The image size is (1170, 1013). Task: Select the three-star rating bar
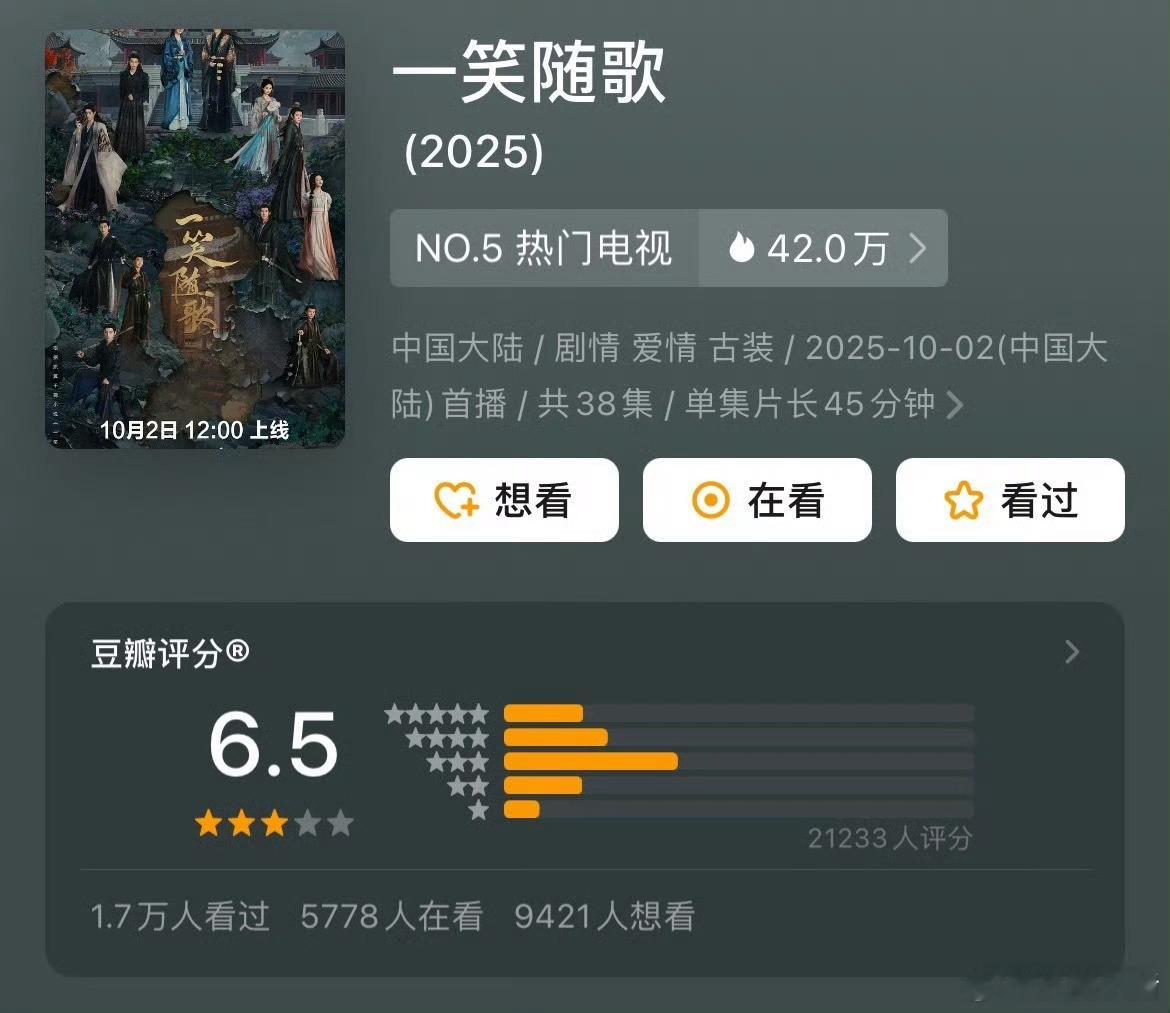[739, 762]
